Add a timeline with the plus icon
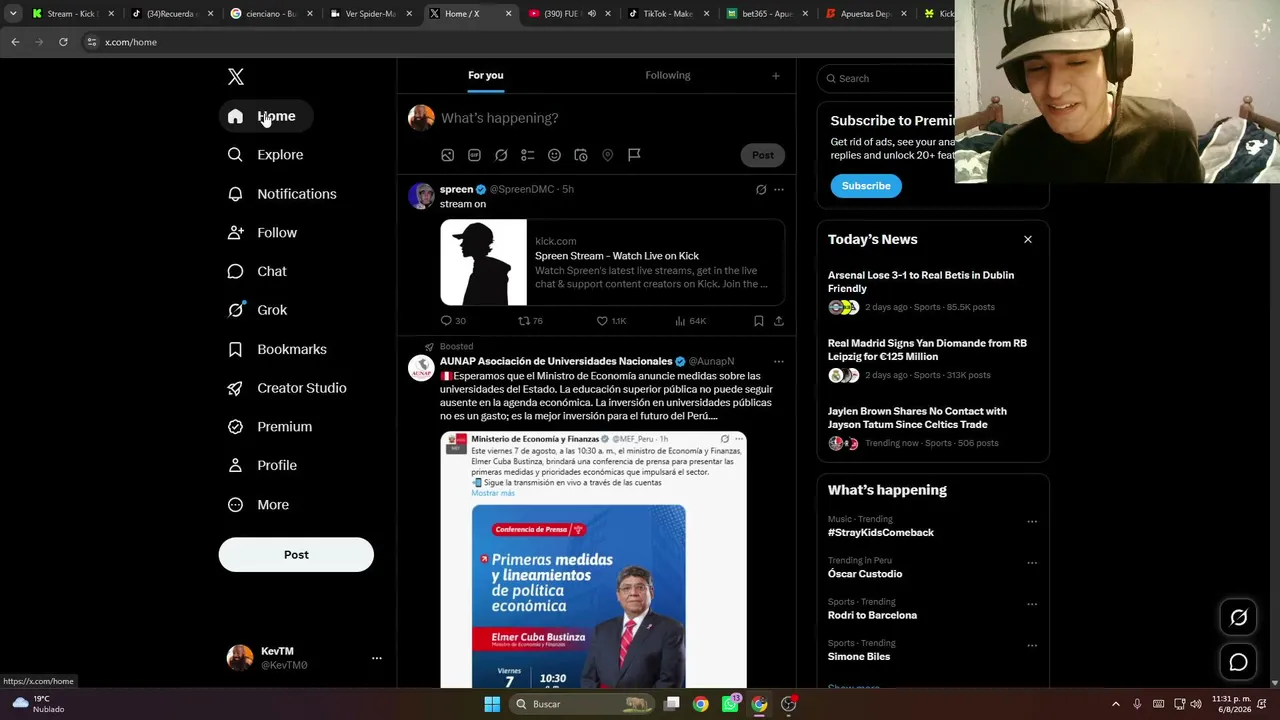 [776, 76]
